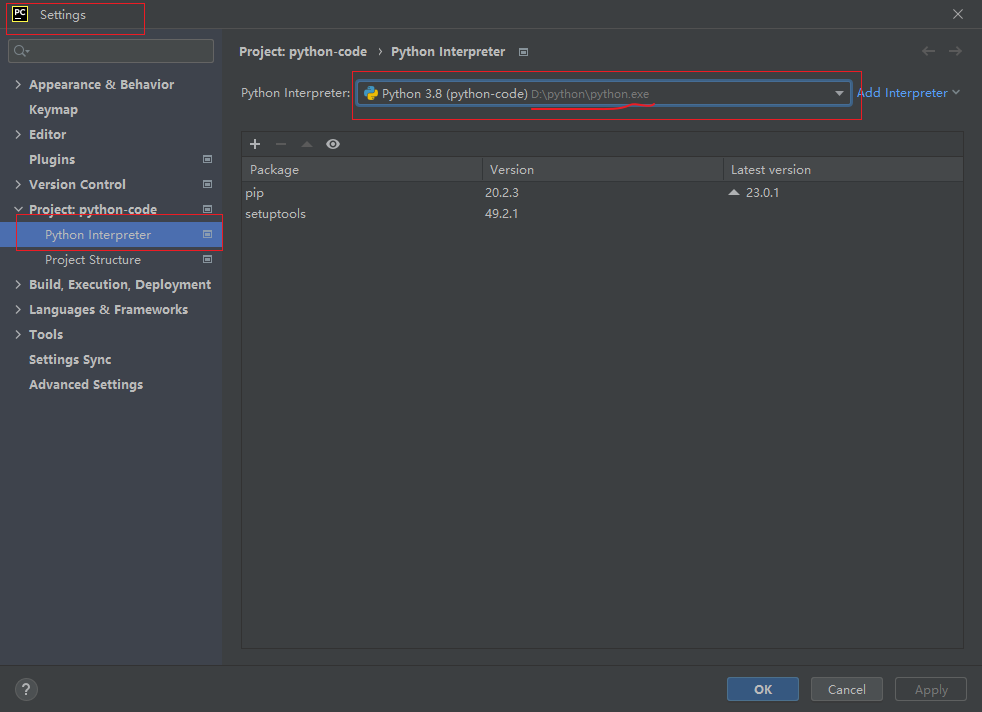Click the install package plus icon
Image resolution: width=982 pixels, height=712 pixels.
[x=255, y=144]
